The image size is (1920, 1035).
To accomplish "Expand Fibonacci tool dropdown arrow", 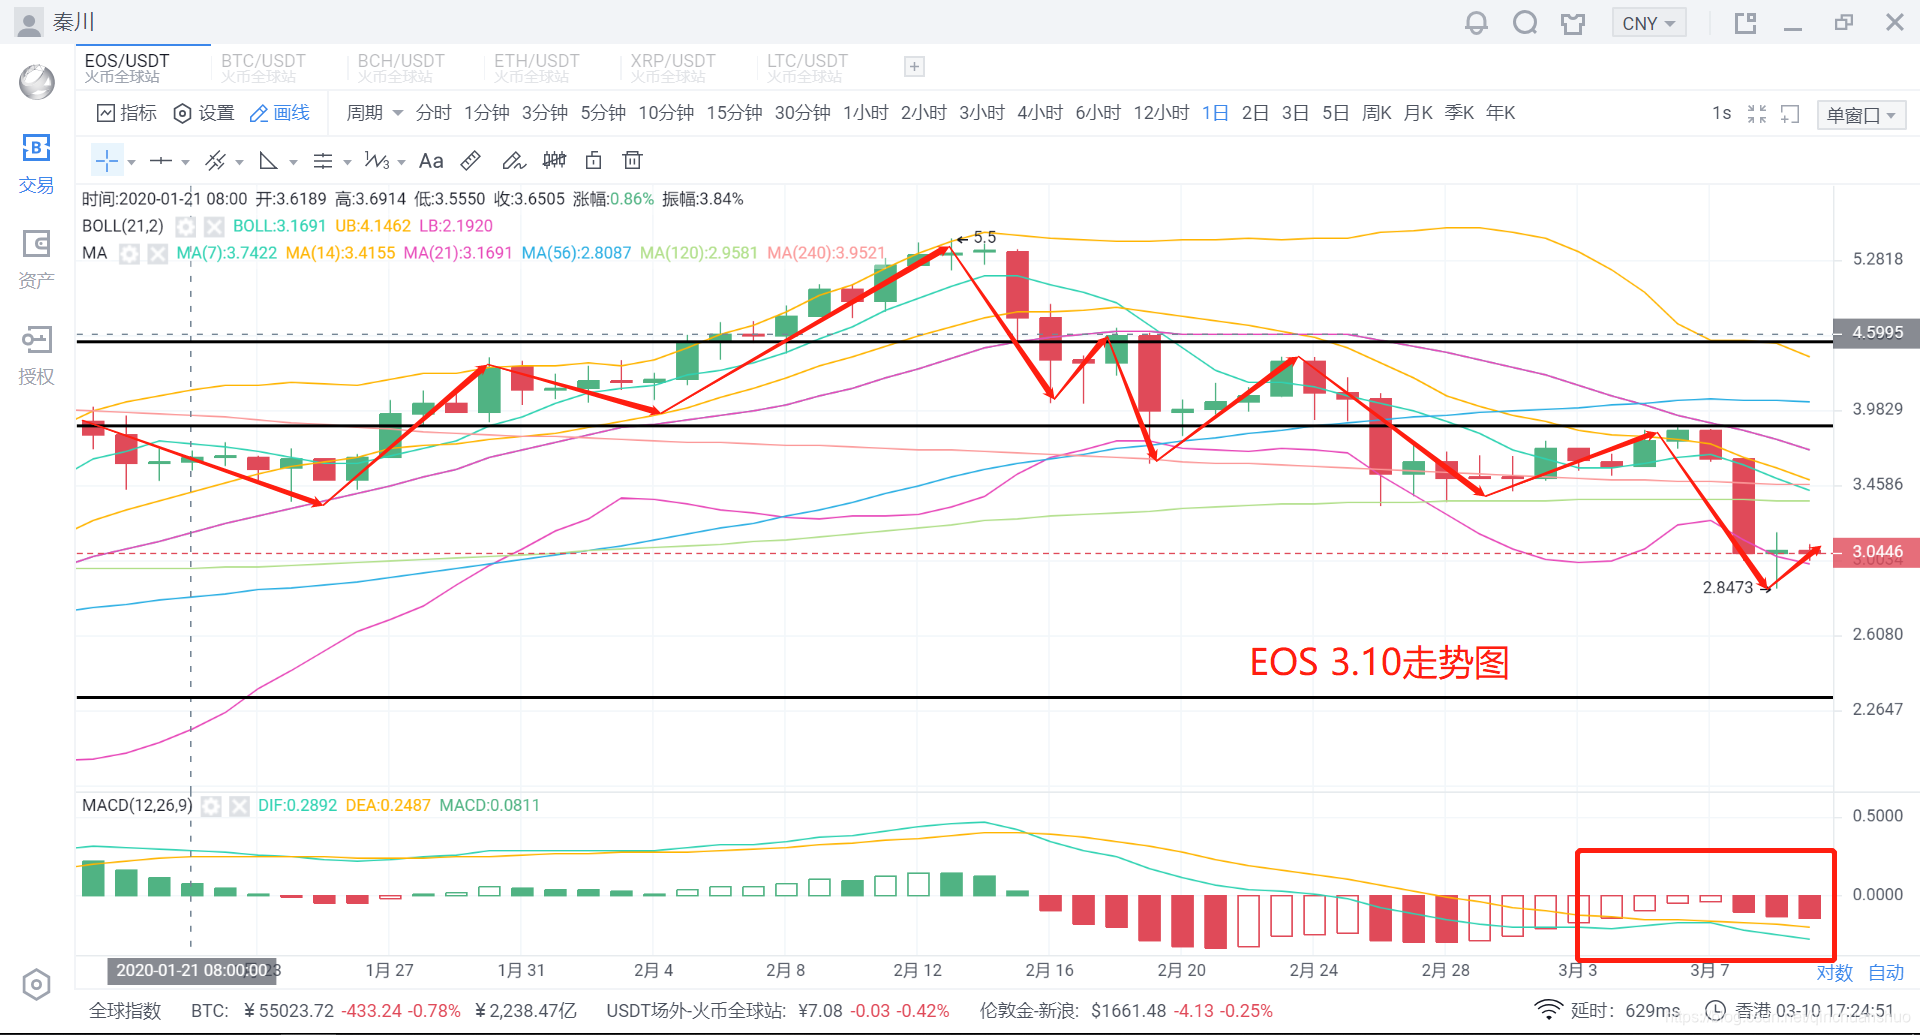I will [x=347, y=162].
